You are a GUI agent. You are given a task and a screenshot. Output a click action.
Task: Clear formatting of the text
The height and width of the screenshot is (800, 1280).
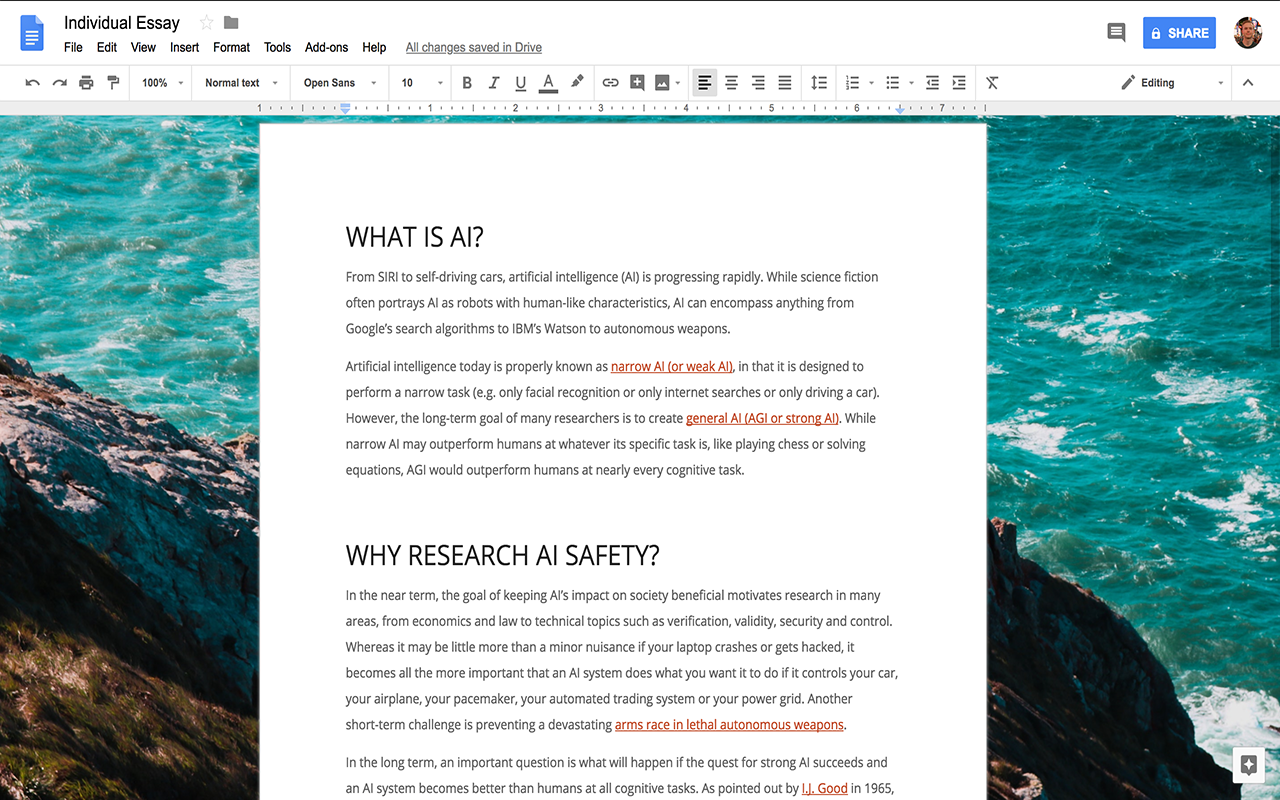pyautogui.click(x=991, y=82)
